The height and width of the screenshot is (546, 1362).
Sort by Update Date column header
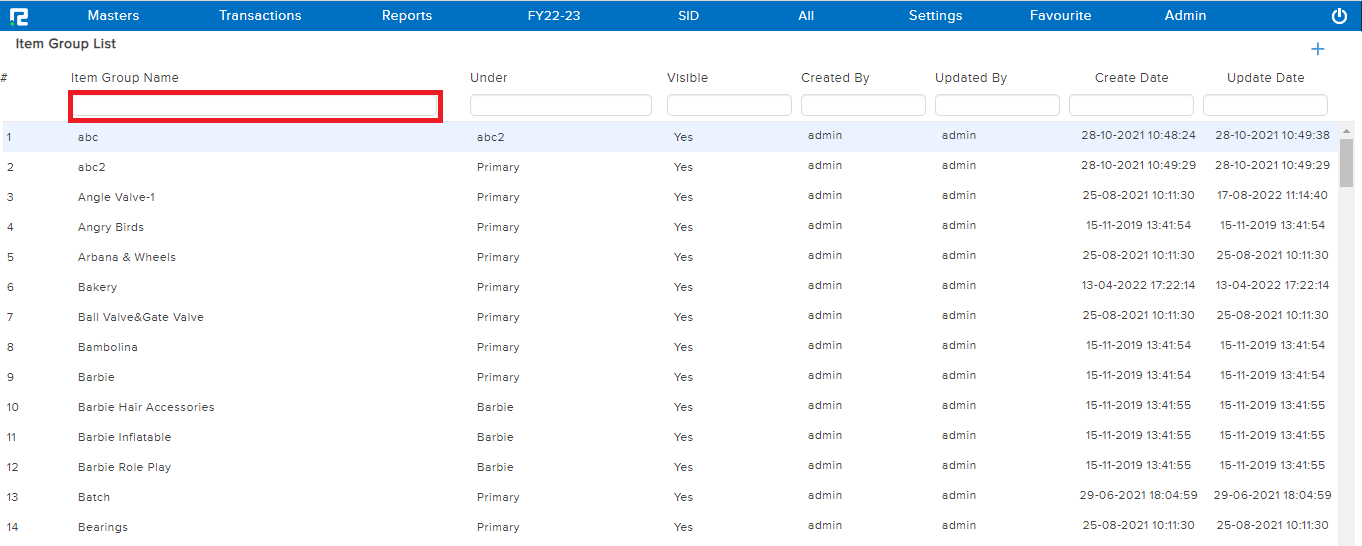[1265, 78]
